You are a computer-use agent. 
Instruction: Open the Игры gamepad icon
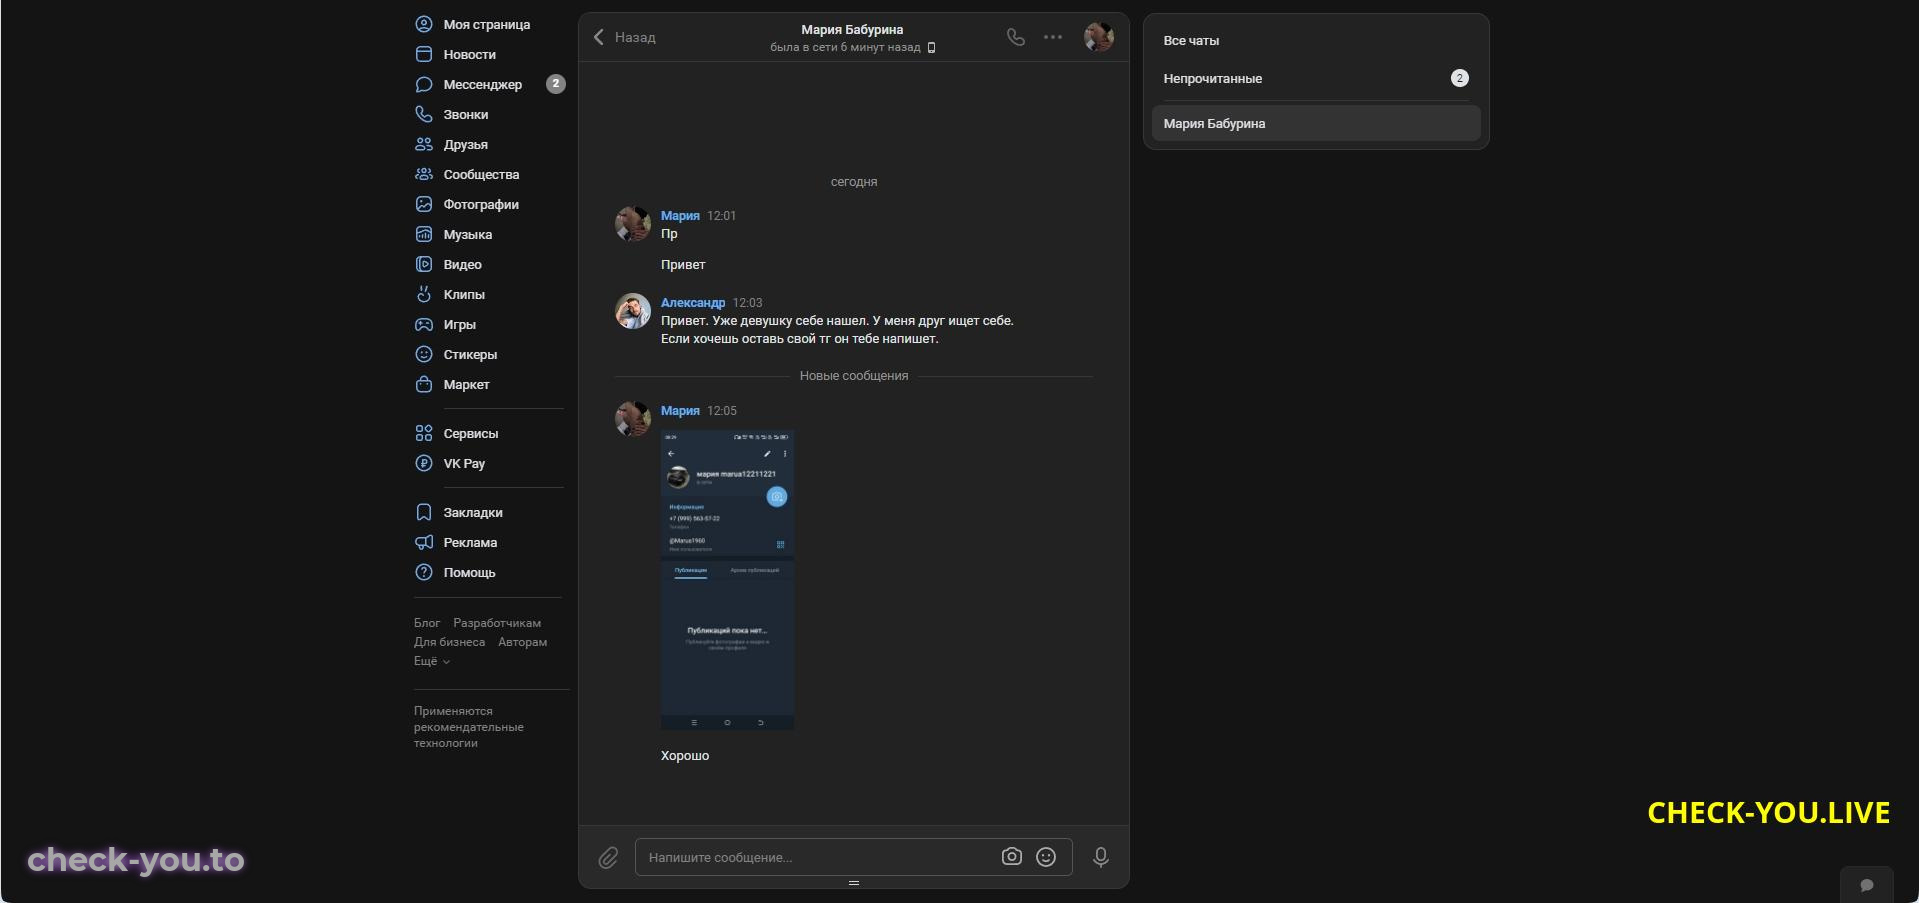[x=424, y=324]
